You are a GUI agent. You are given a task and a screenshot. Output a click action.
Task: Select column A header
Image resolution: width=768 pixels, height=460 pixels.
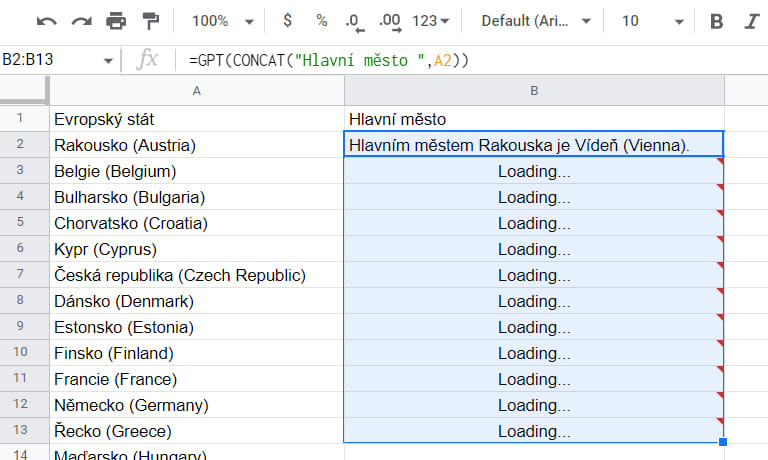(x=196, y=91)
